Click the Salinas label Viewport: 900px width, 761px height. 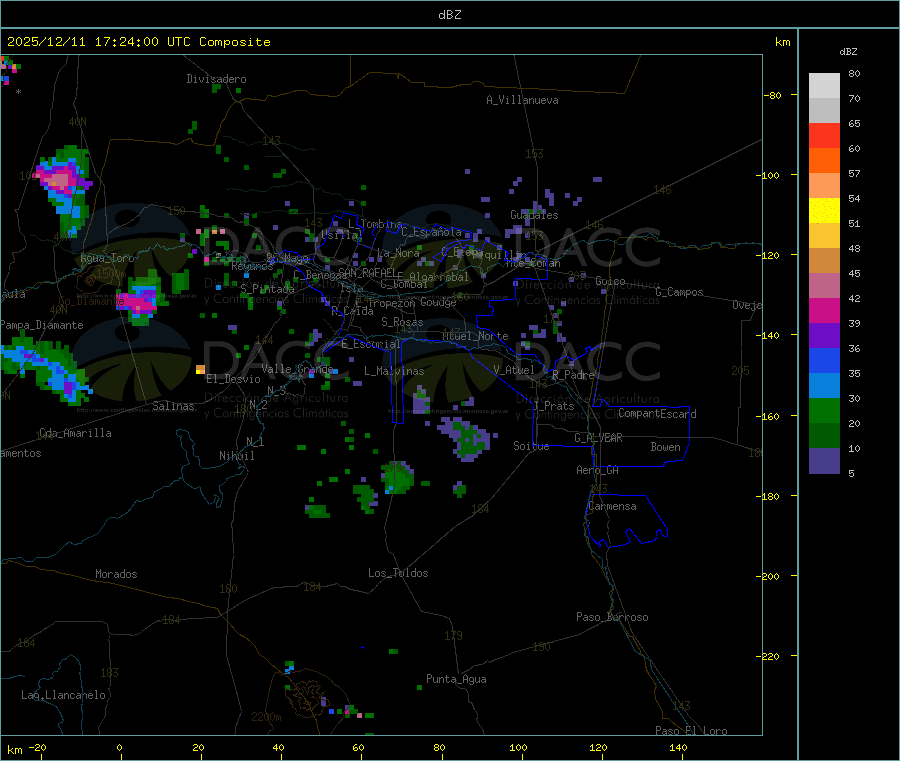pos(173,406)
